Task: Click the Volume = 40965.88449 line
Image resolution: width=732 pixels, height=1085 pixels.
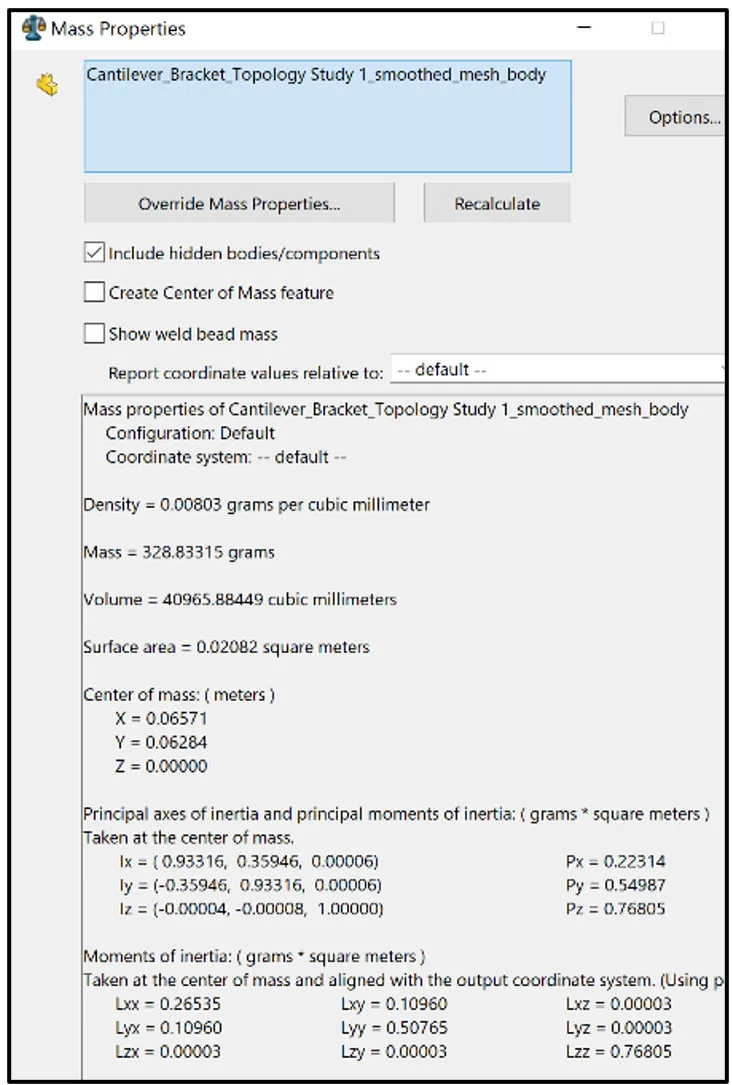Action: pos(240,600)
